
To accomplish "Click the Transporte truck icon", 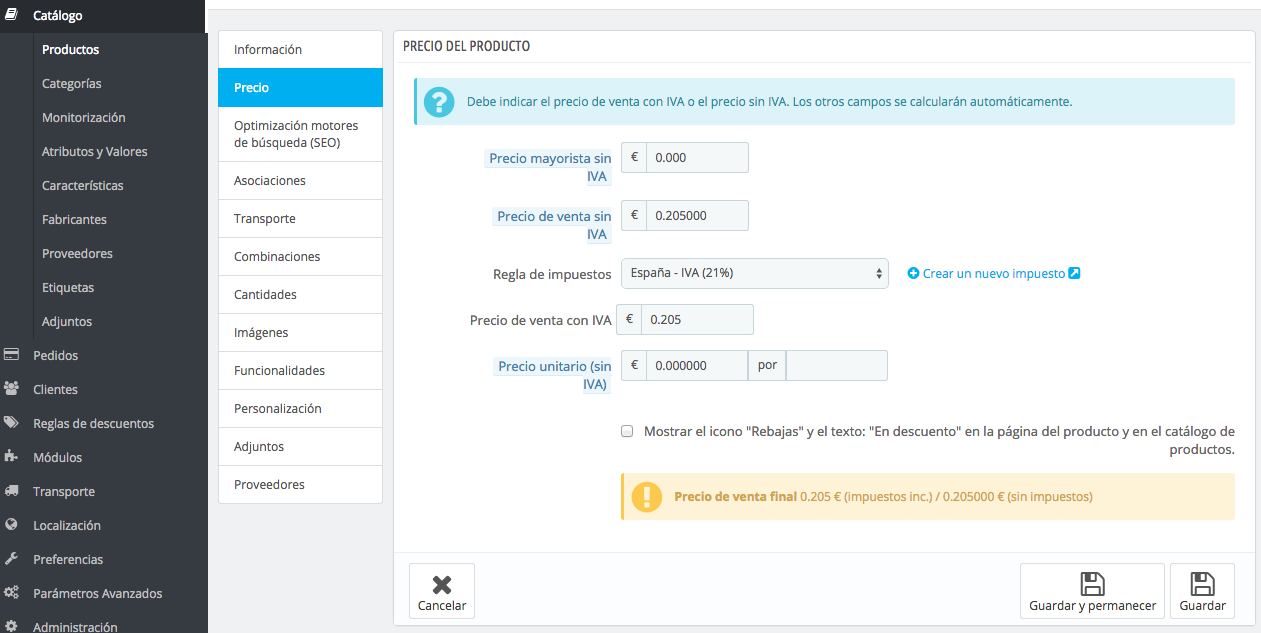I will point(12,491).
